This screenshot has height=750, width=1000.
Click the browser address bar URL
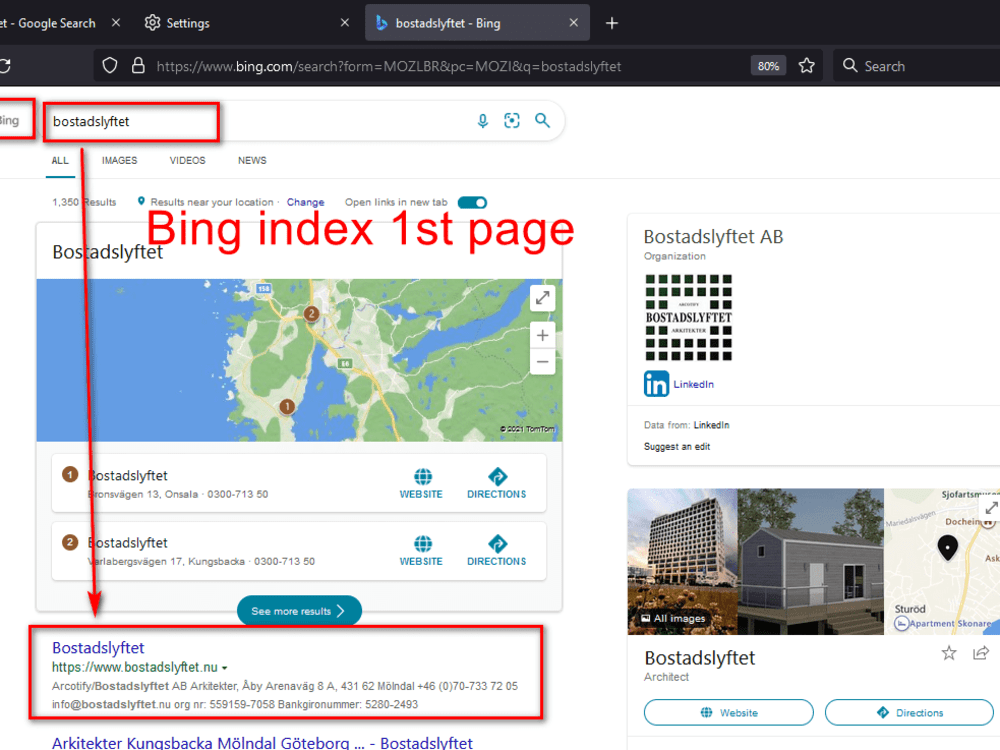click(388, 66)
